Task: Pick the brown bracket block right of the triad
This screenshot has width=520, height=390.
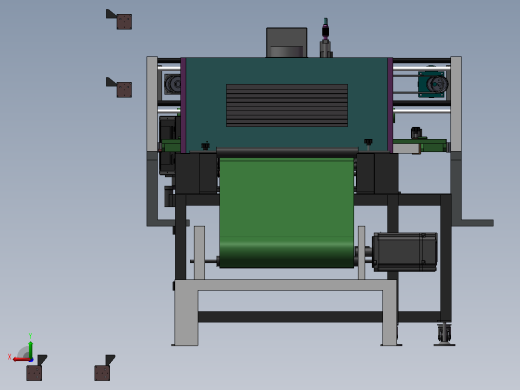Action: click(x=104, y=368)
